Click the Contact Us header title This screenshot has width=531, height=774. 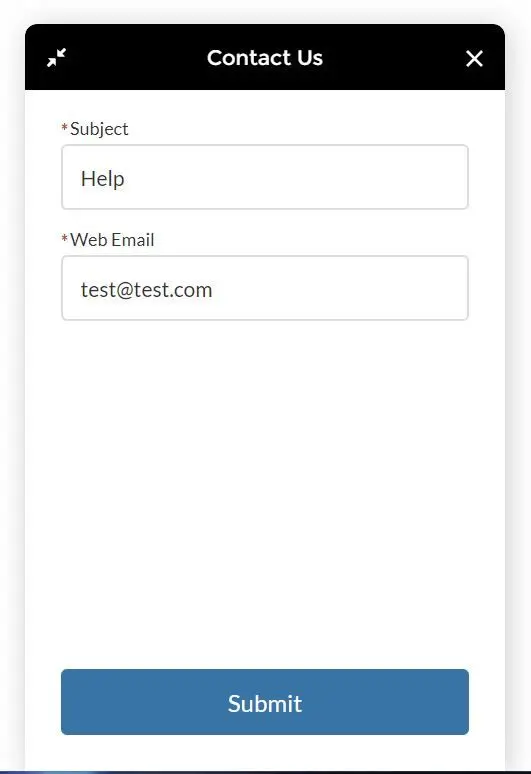265,58
